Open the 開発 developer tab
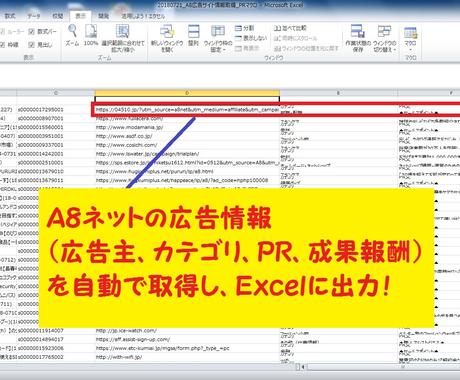Image resolution: width=460 pixels, height=380 pixels. coord(103,16)
